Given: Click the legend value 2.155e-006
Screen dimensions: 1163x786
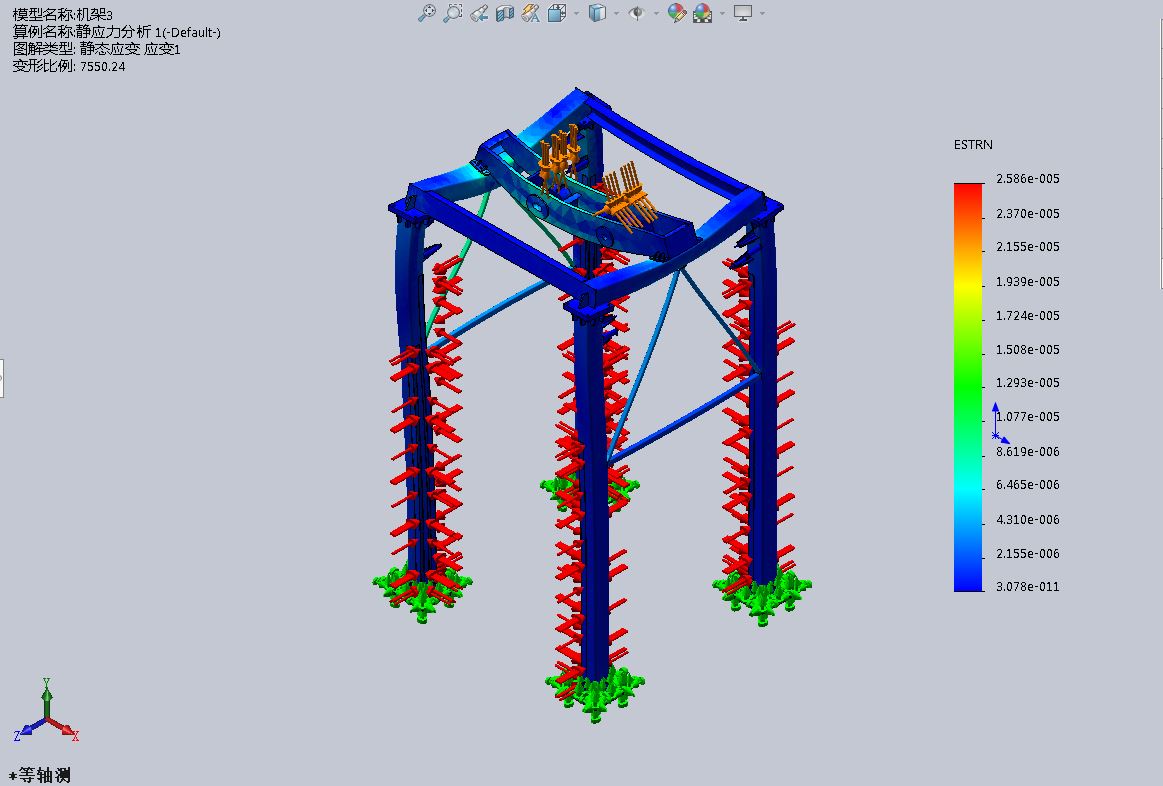Looking at the screenshot, I should tap(1028, 554).
